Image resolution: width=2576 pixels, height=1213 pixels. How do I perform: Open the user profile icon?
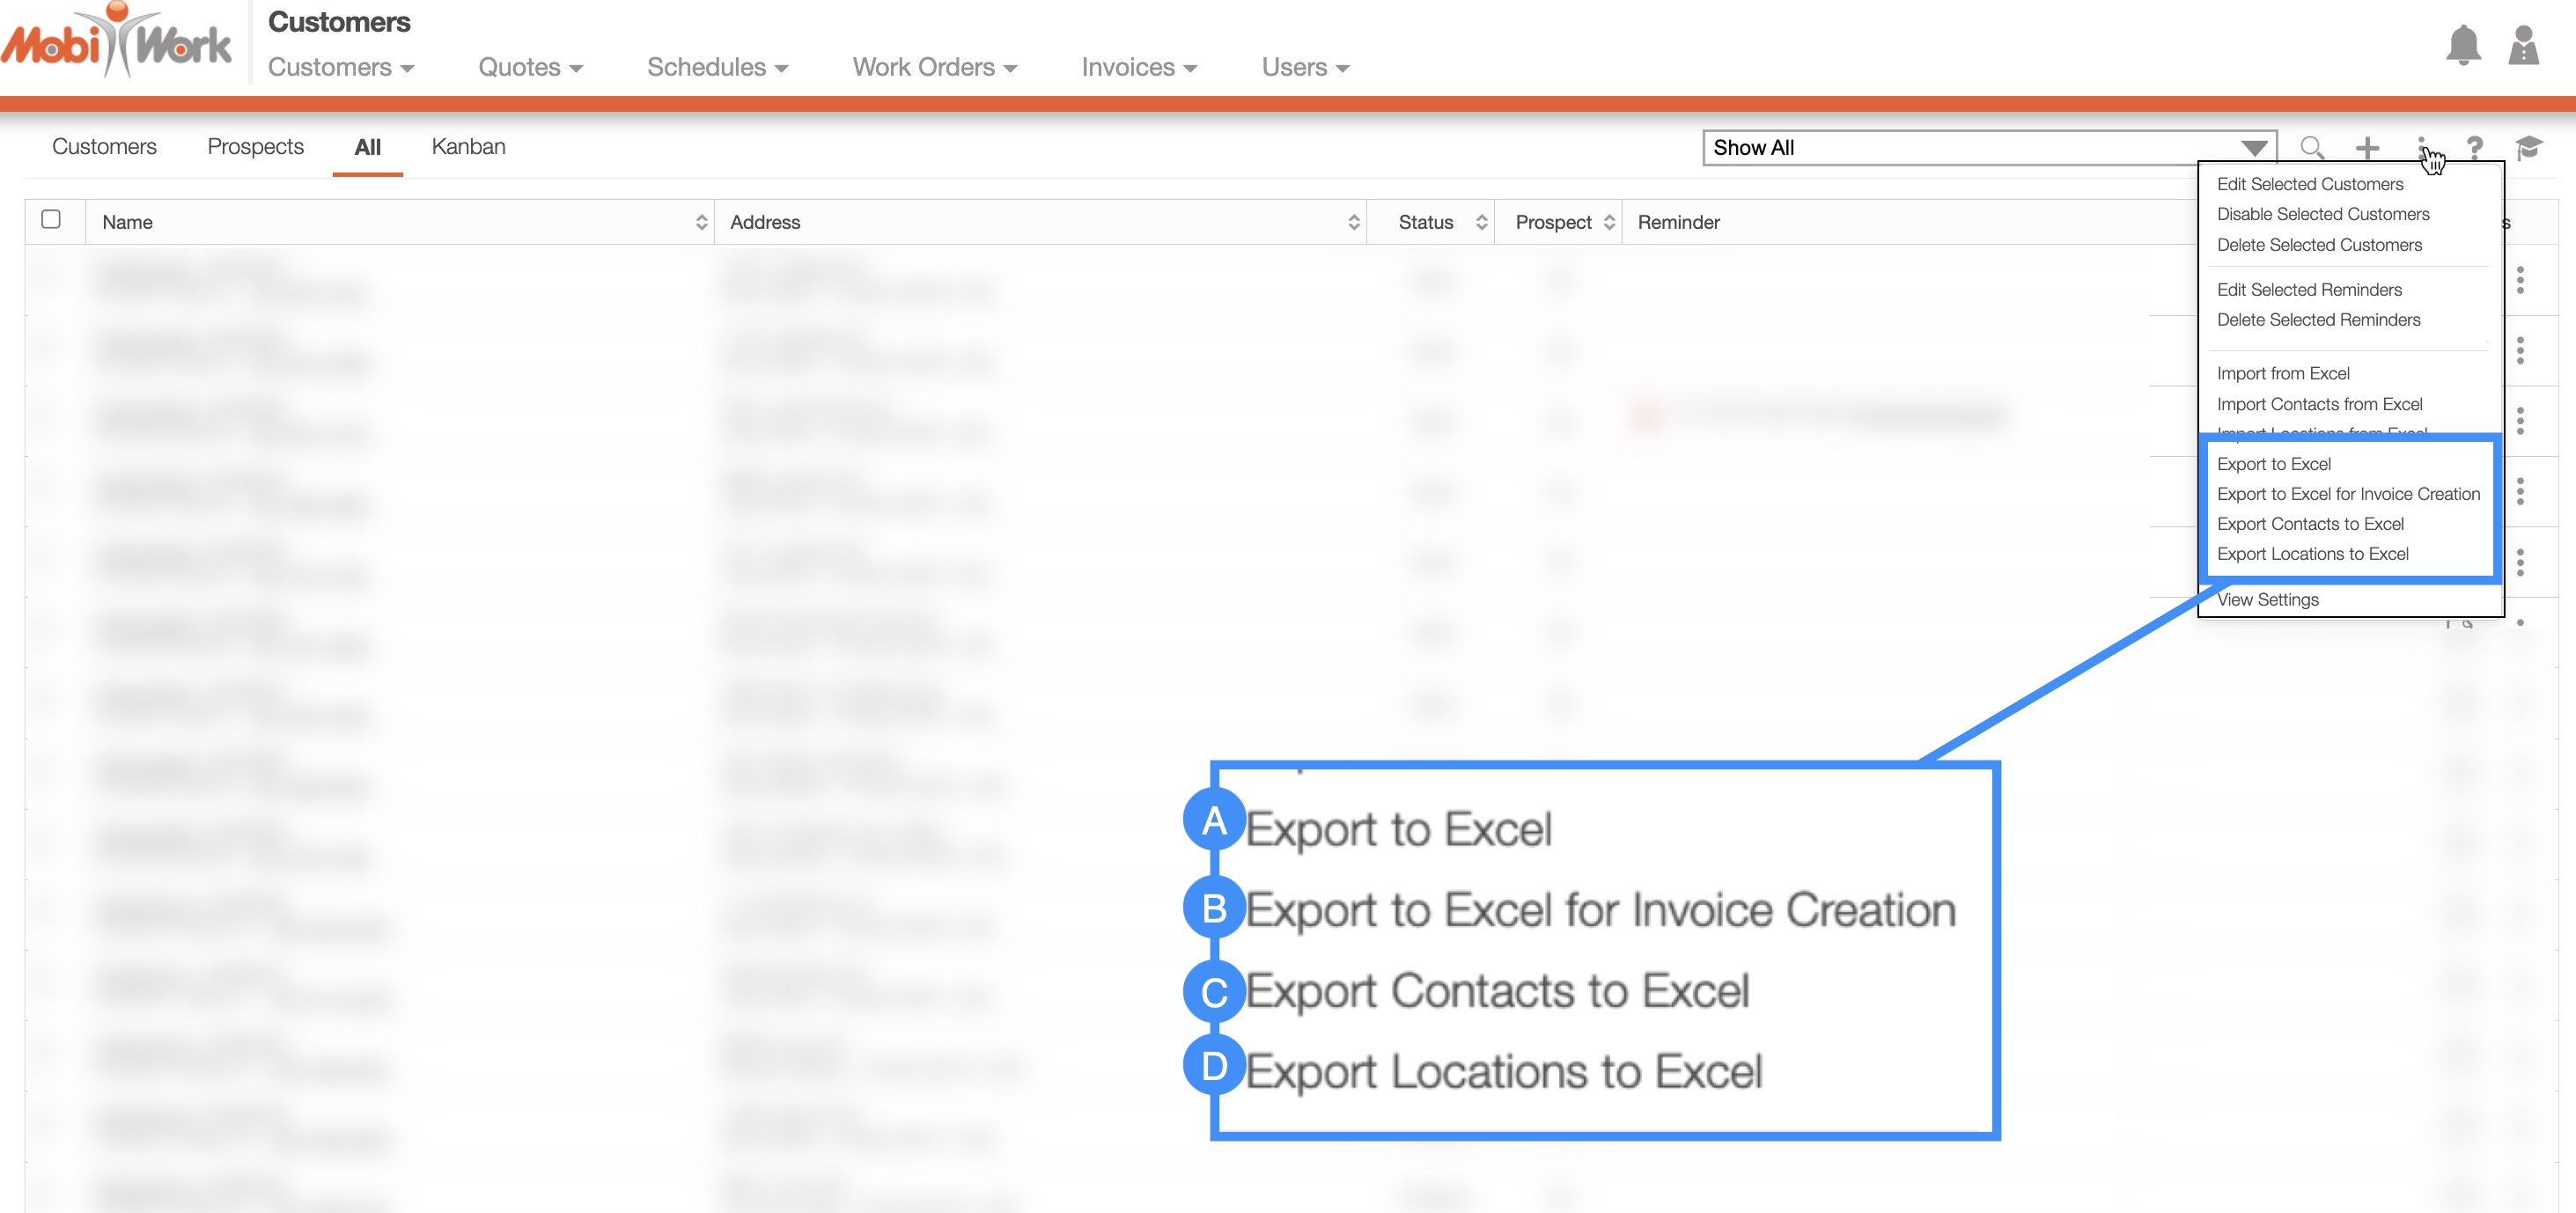(2523, 46)
